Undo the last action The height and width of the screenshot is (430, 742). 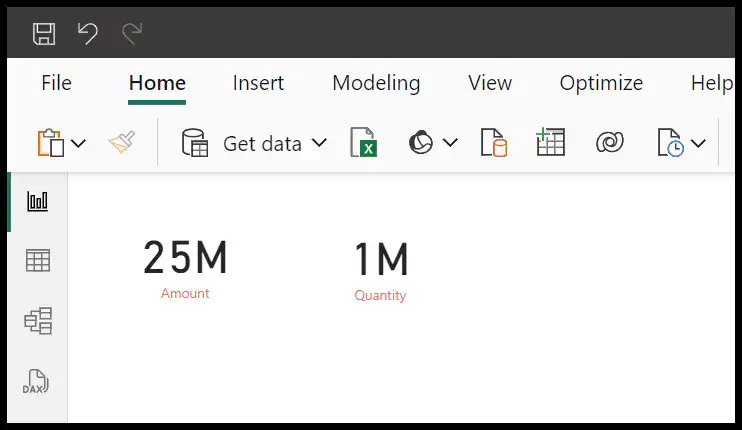tap(88, 34)
